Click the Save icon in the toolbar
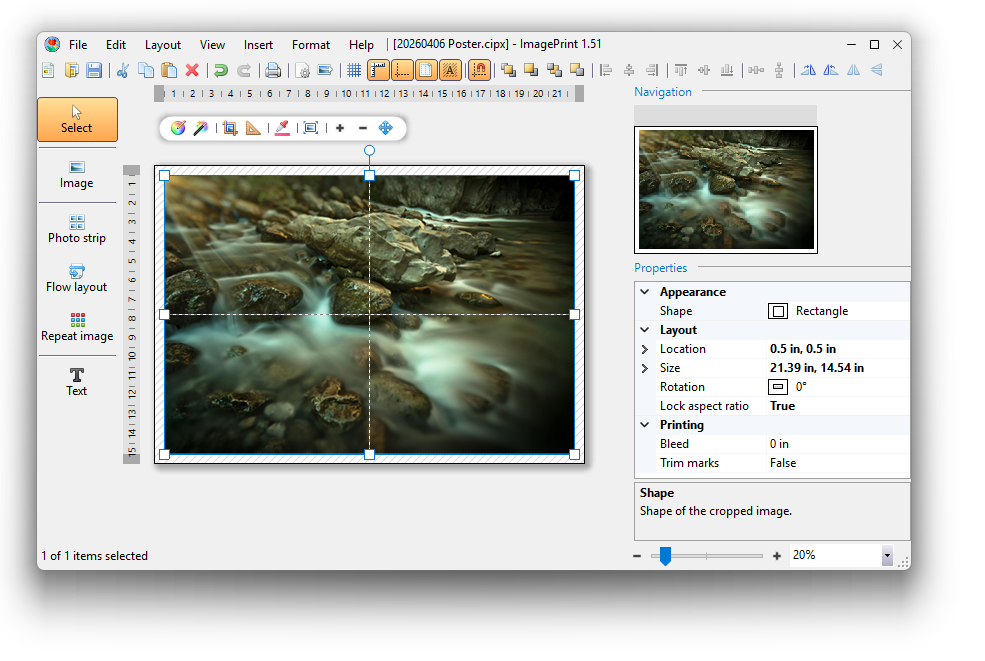The image size is (985, 661). pos(94,70)
